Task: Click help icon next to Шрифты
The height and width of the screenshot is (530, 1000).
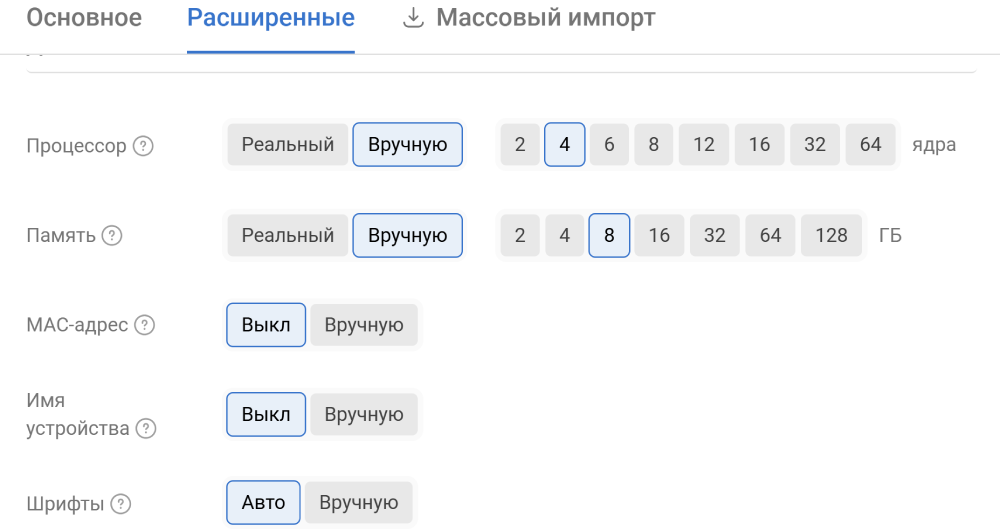Action: coord(121,504)
